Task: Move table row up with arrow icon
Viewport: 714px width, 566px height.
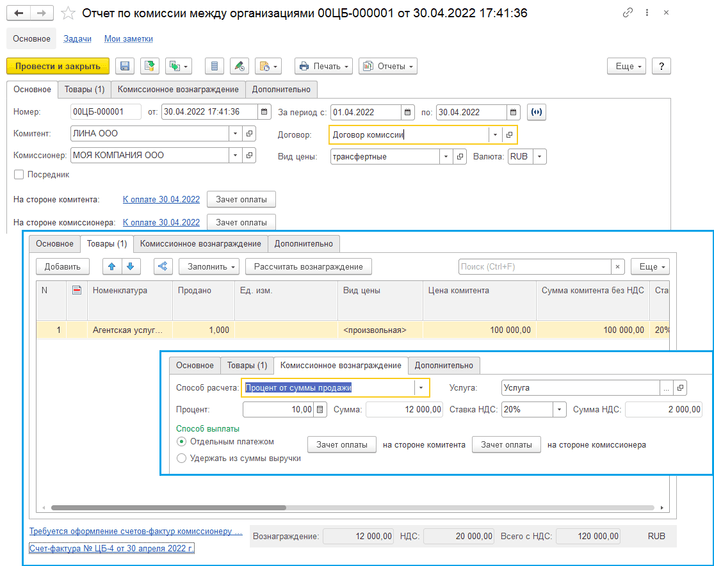Action: click(112, 267)
